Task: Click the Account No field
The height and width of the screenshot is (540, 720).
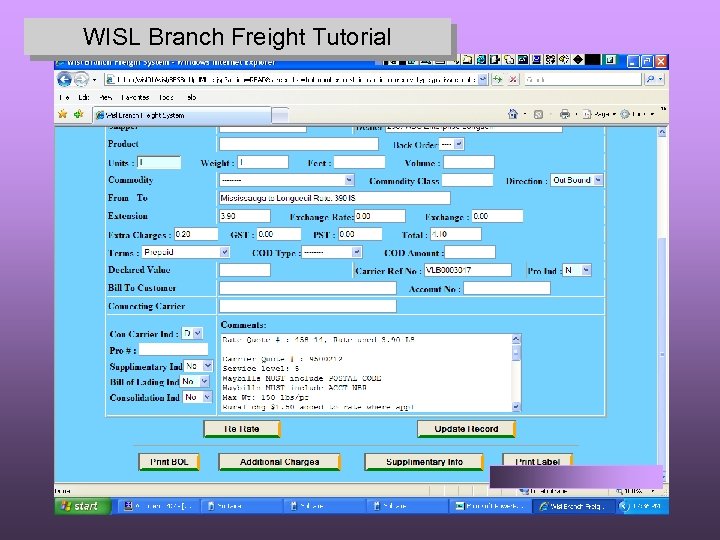Action: point(507,288)
